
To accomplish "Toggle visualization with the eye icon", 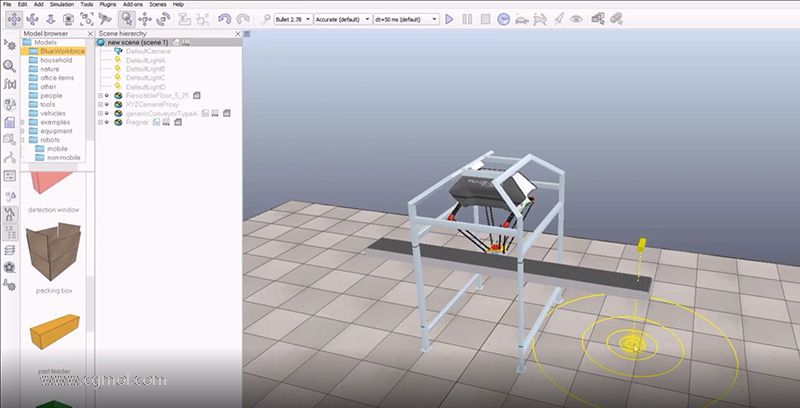I will (x=577, y=19).
